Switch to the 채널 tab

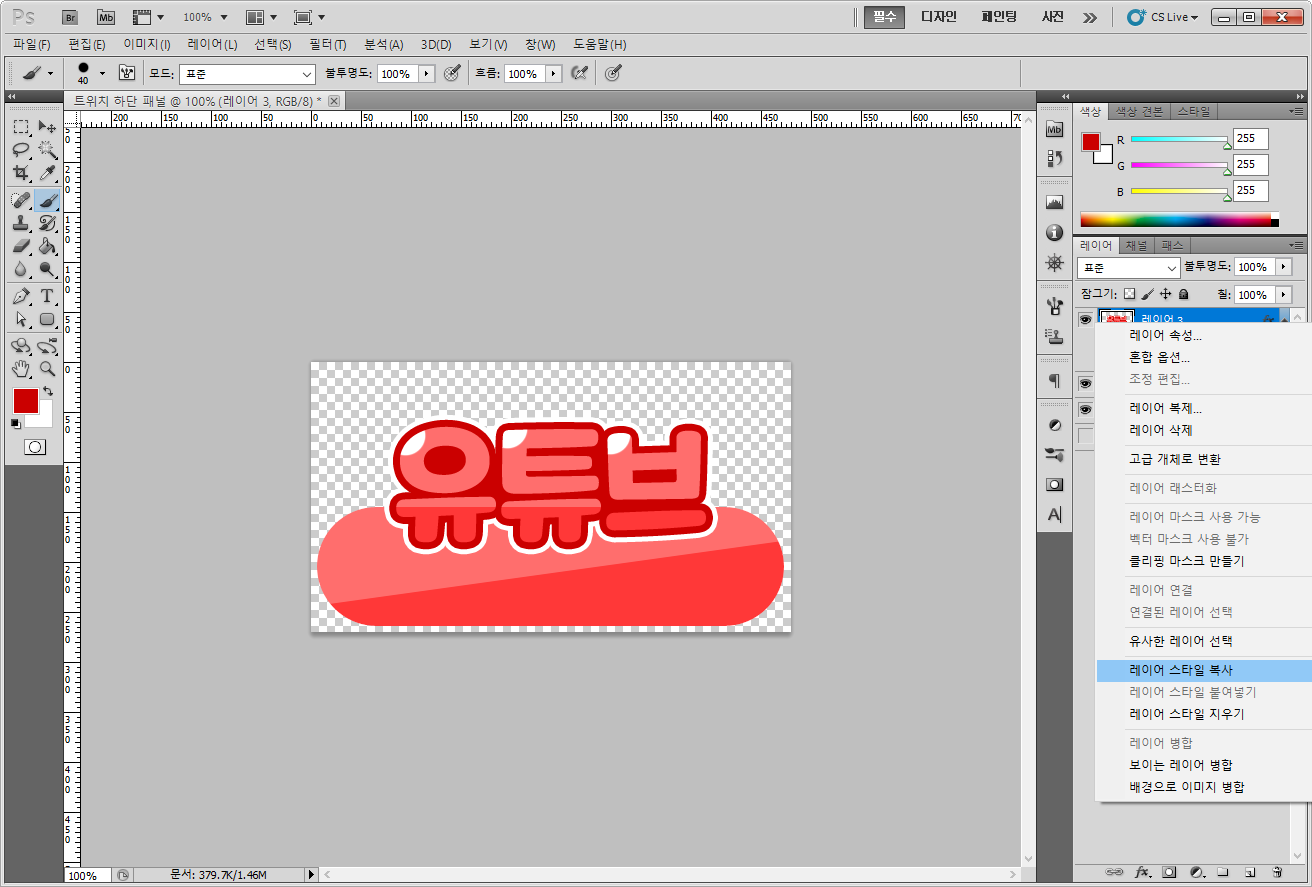[x=1136, y=245]
